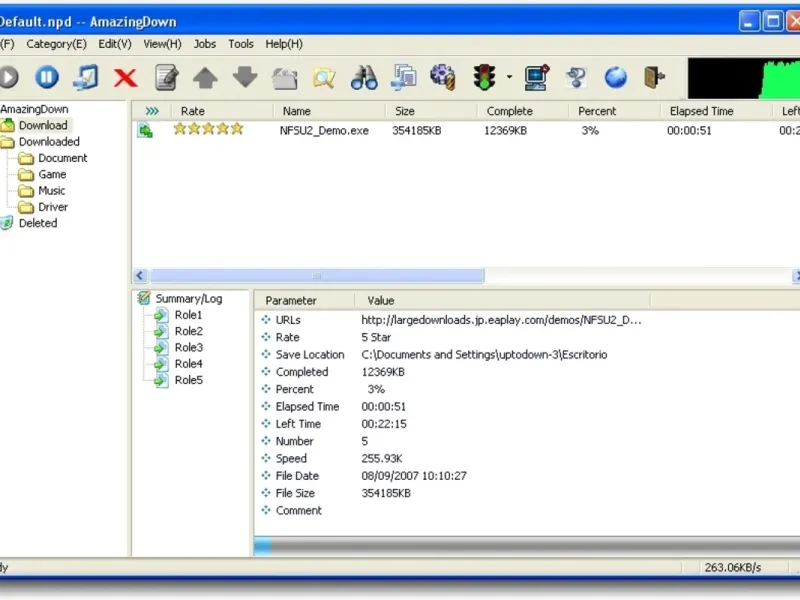Select Role3 in the Summary/Log tree

(188, 348)
